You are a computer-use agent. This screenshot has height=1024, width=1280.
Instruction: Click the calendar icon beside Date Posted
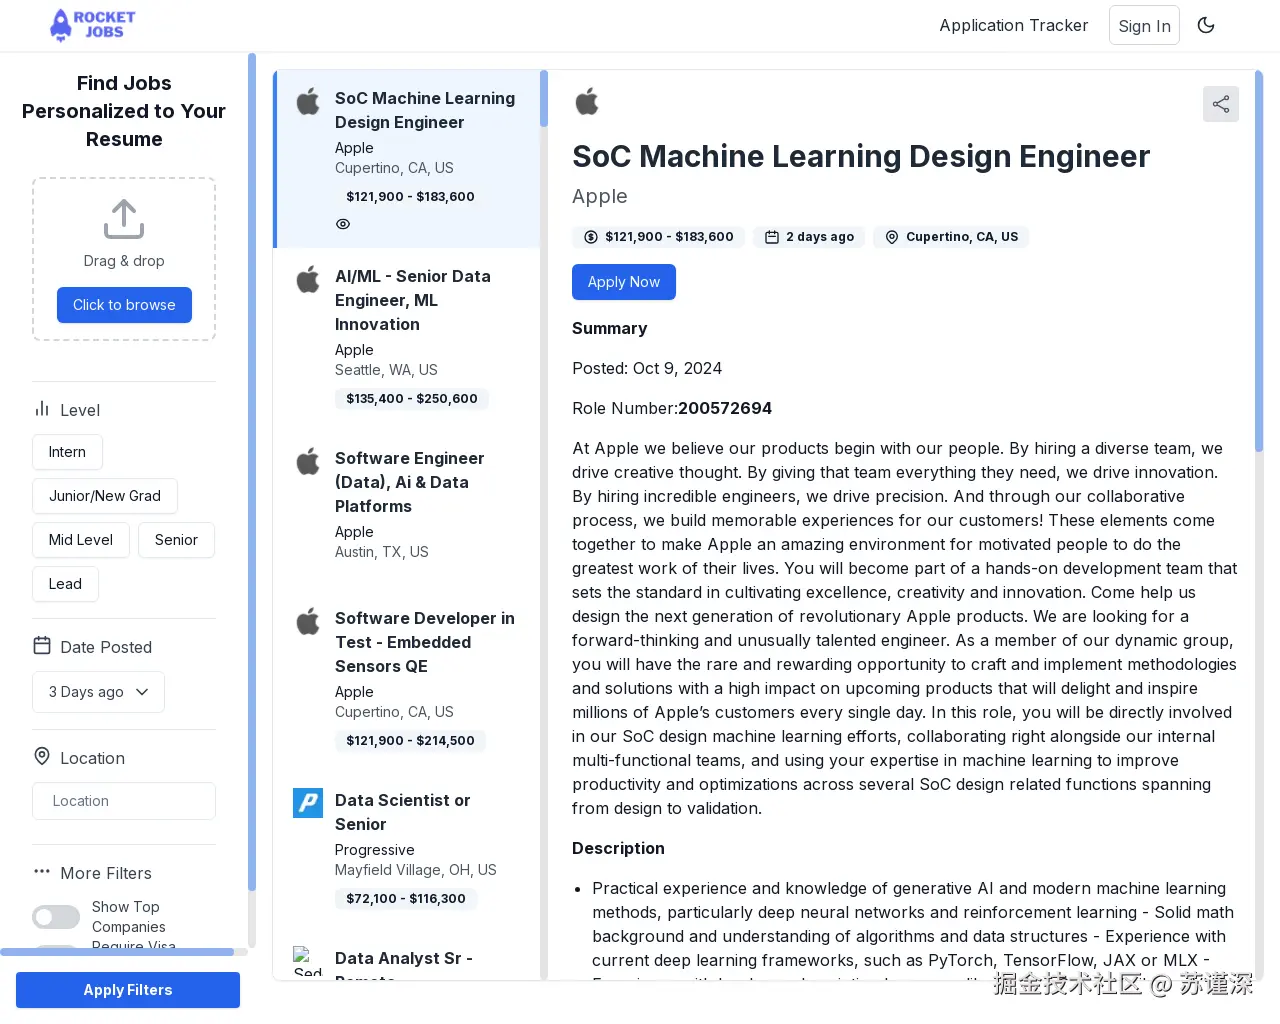point(42,646)
